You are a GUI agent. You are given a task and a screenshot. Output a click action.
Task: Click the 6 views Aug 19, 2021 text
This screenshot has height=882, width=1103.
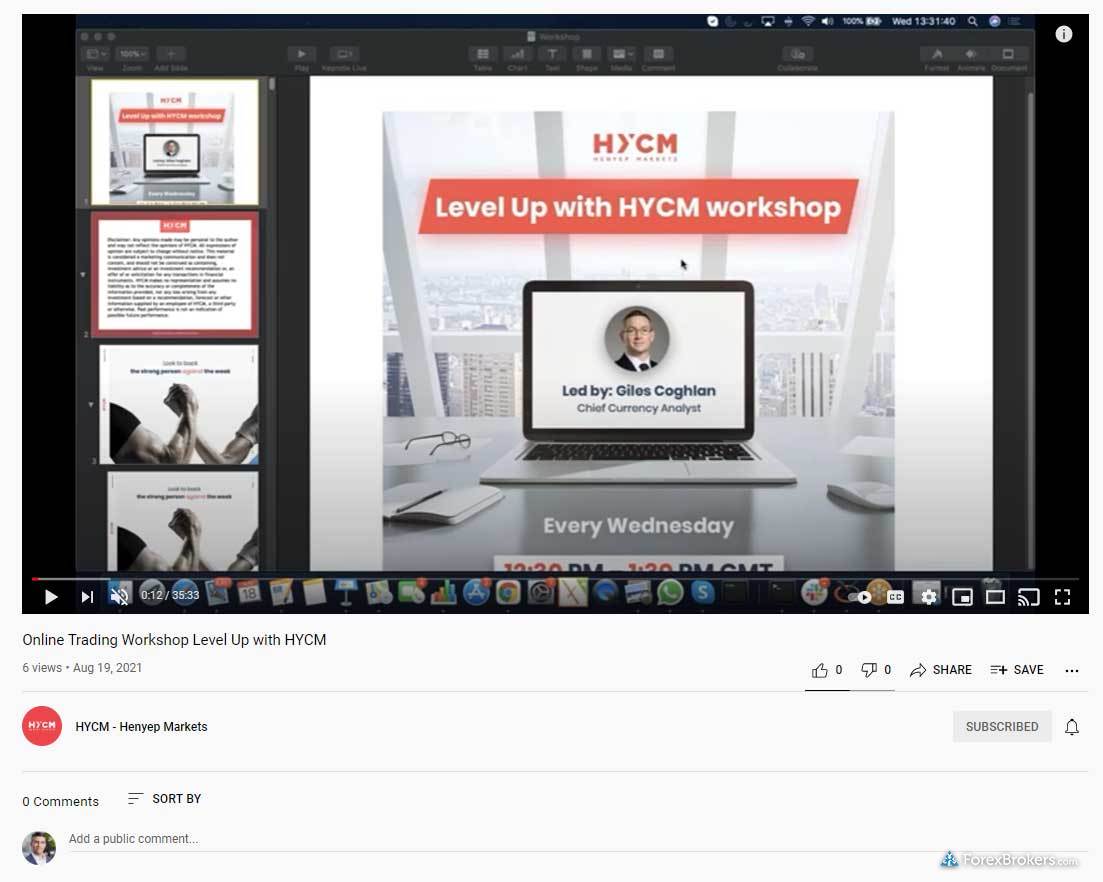pos(82,667)
